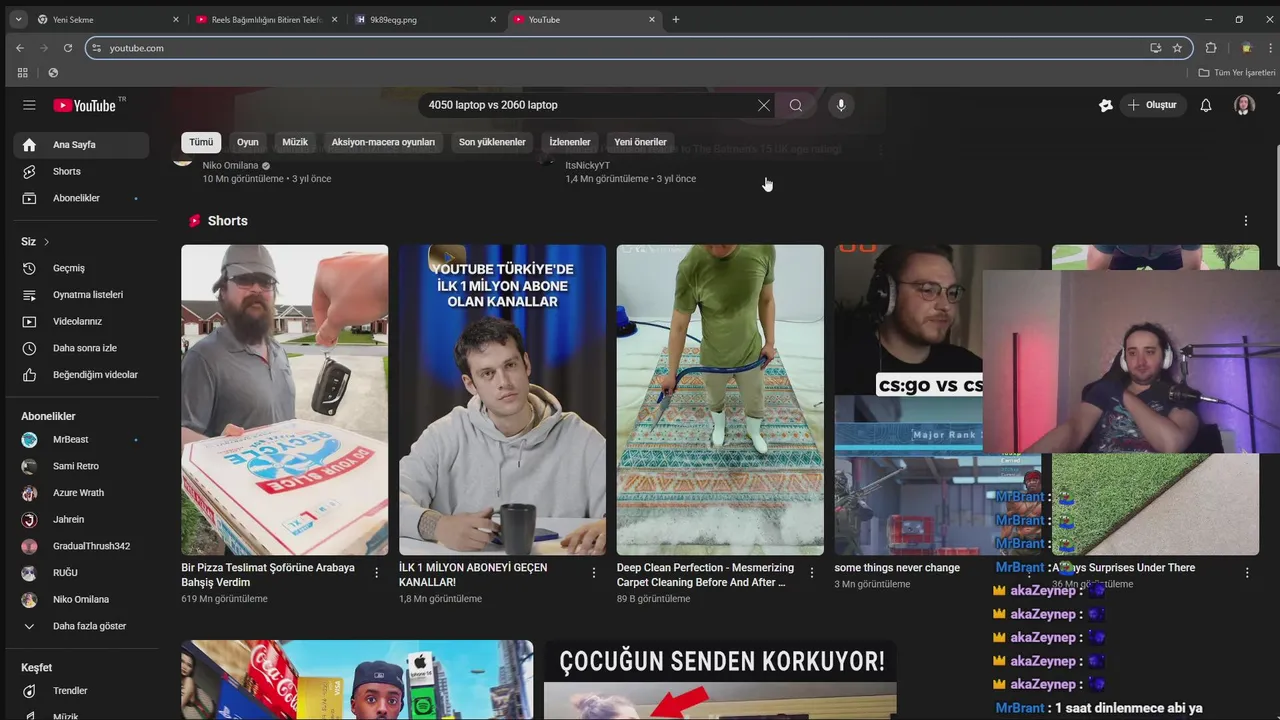Bookmark this page with star icon

[1177, 48]
